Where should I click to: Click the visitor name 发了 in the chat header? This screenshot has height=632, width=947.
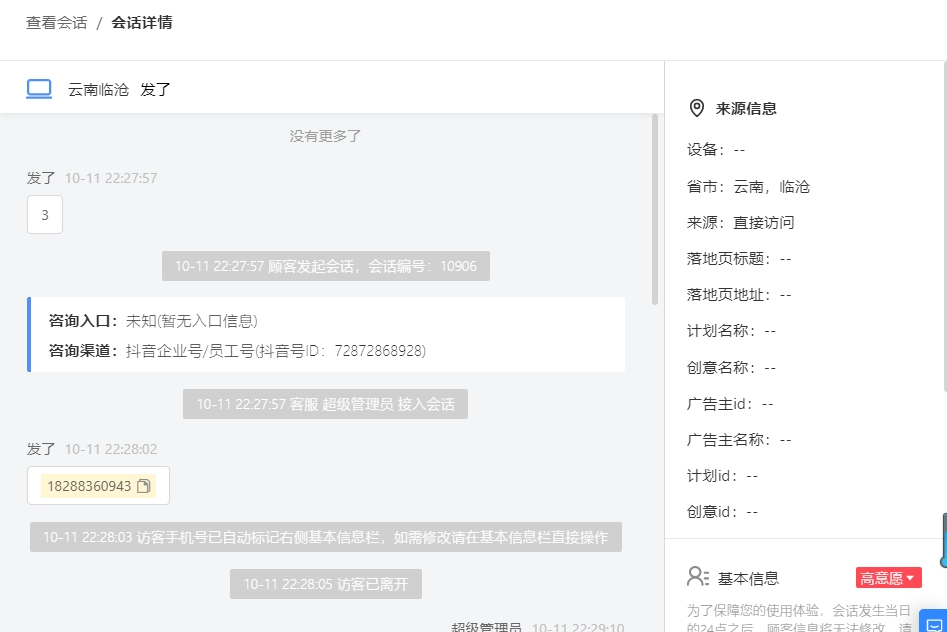click(156, 89)
